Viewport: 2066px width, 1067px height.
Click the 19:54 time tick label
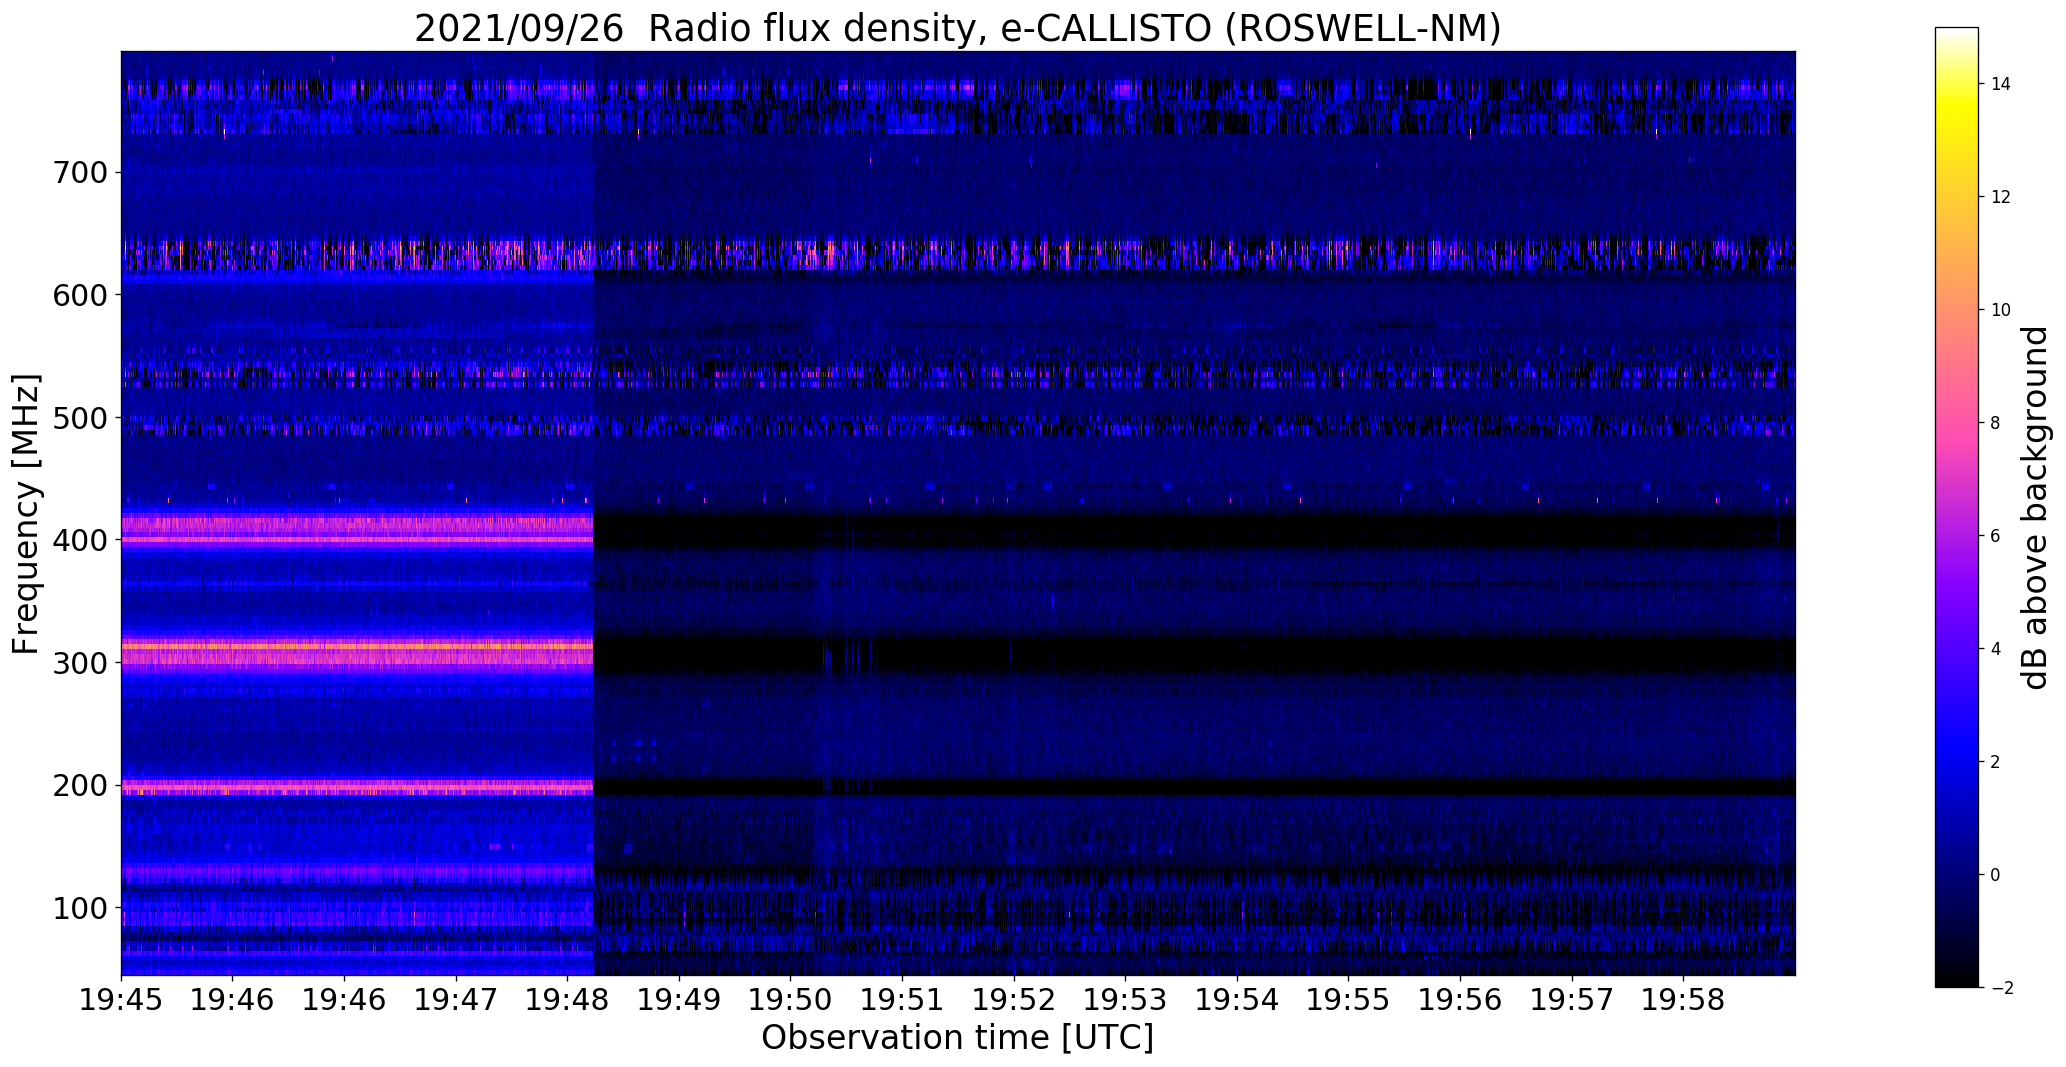pos(1237,999)
